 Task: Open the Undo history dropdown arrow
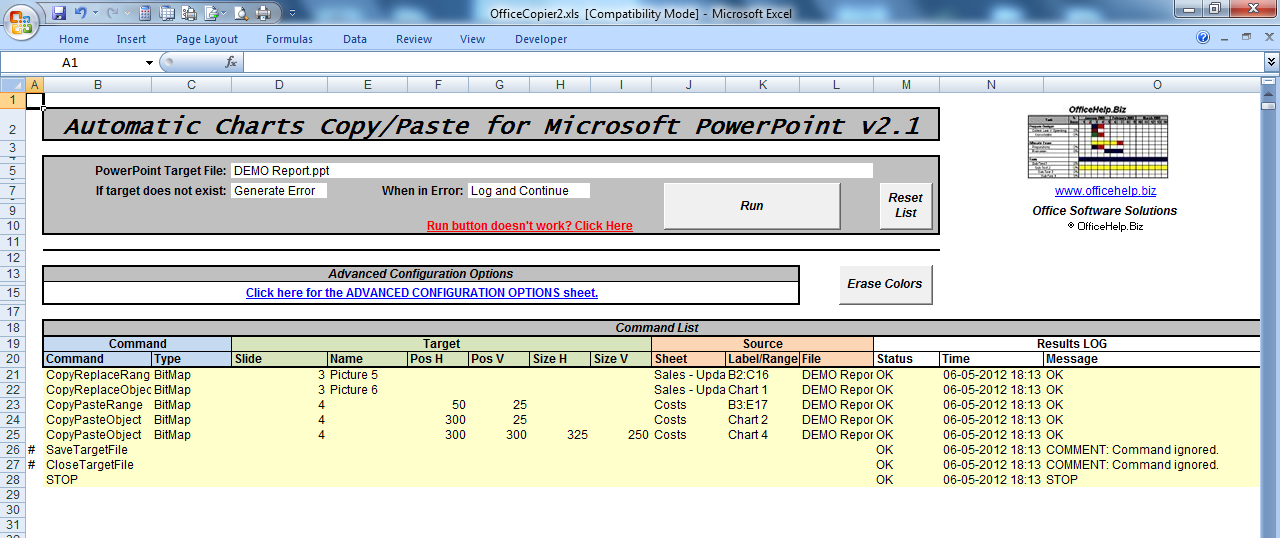[95, 14]
